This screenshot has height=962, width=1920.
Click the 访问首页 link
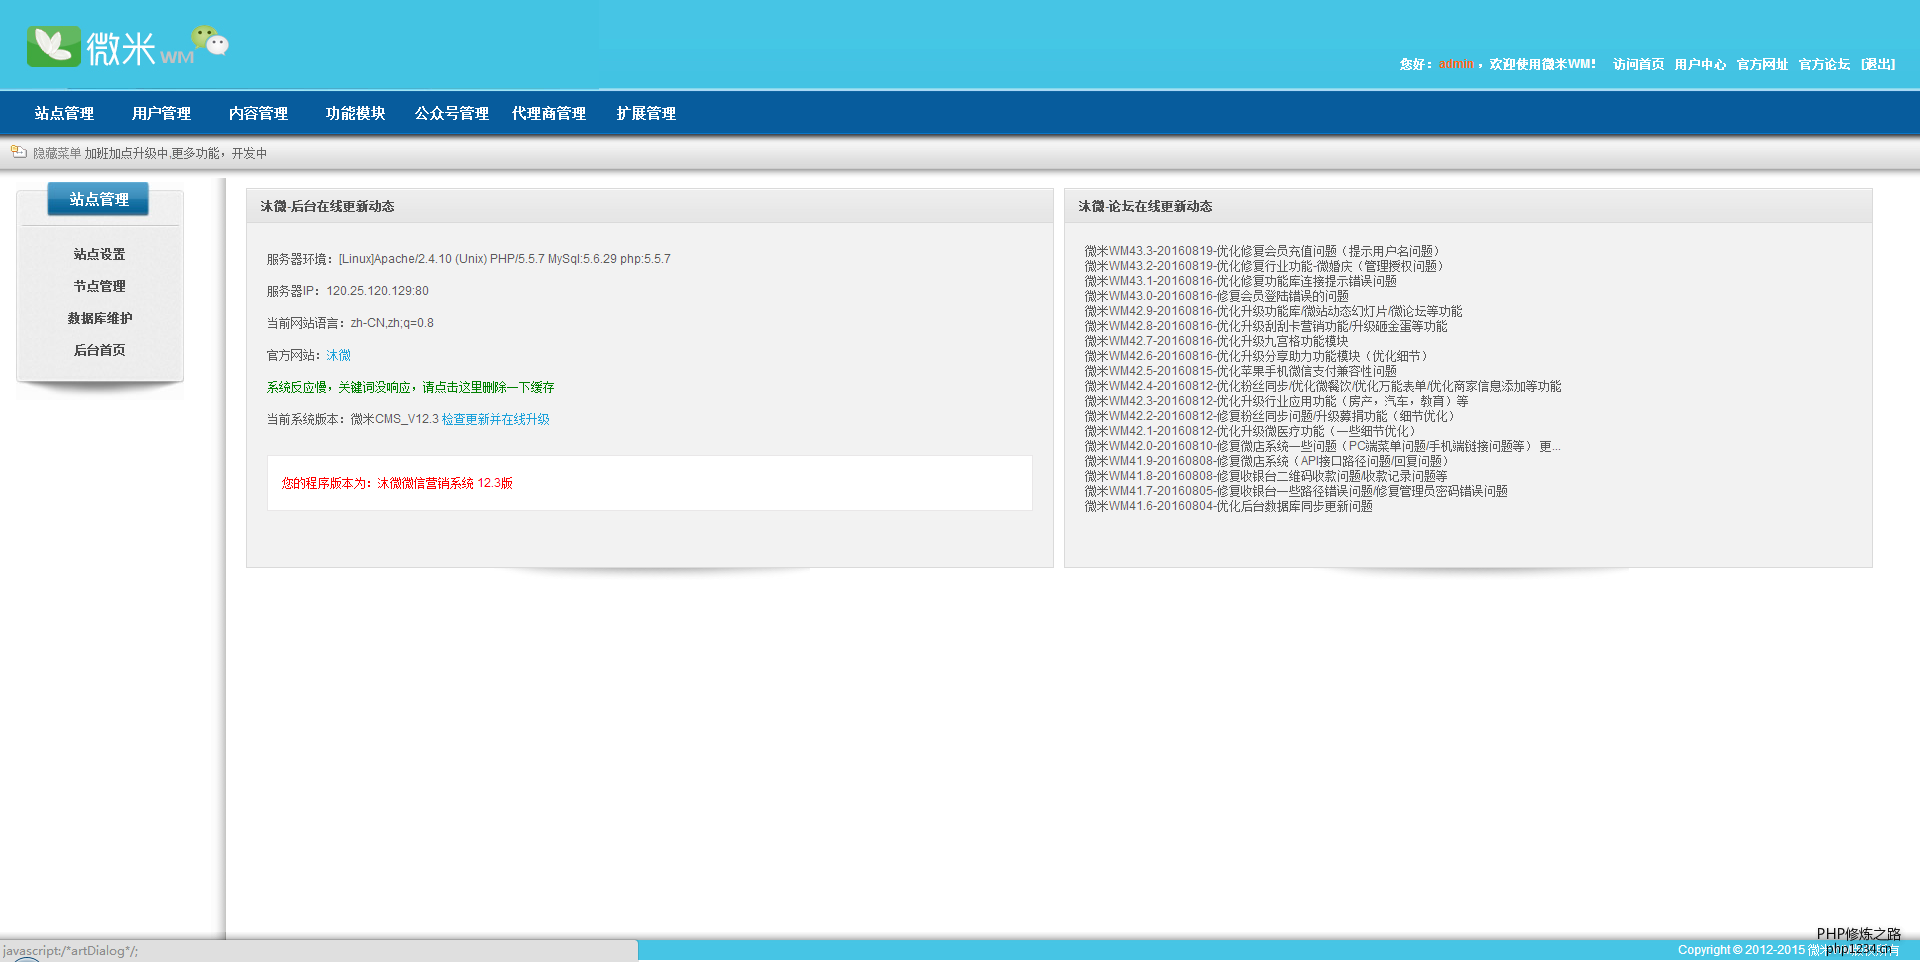1638,64
